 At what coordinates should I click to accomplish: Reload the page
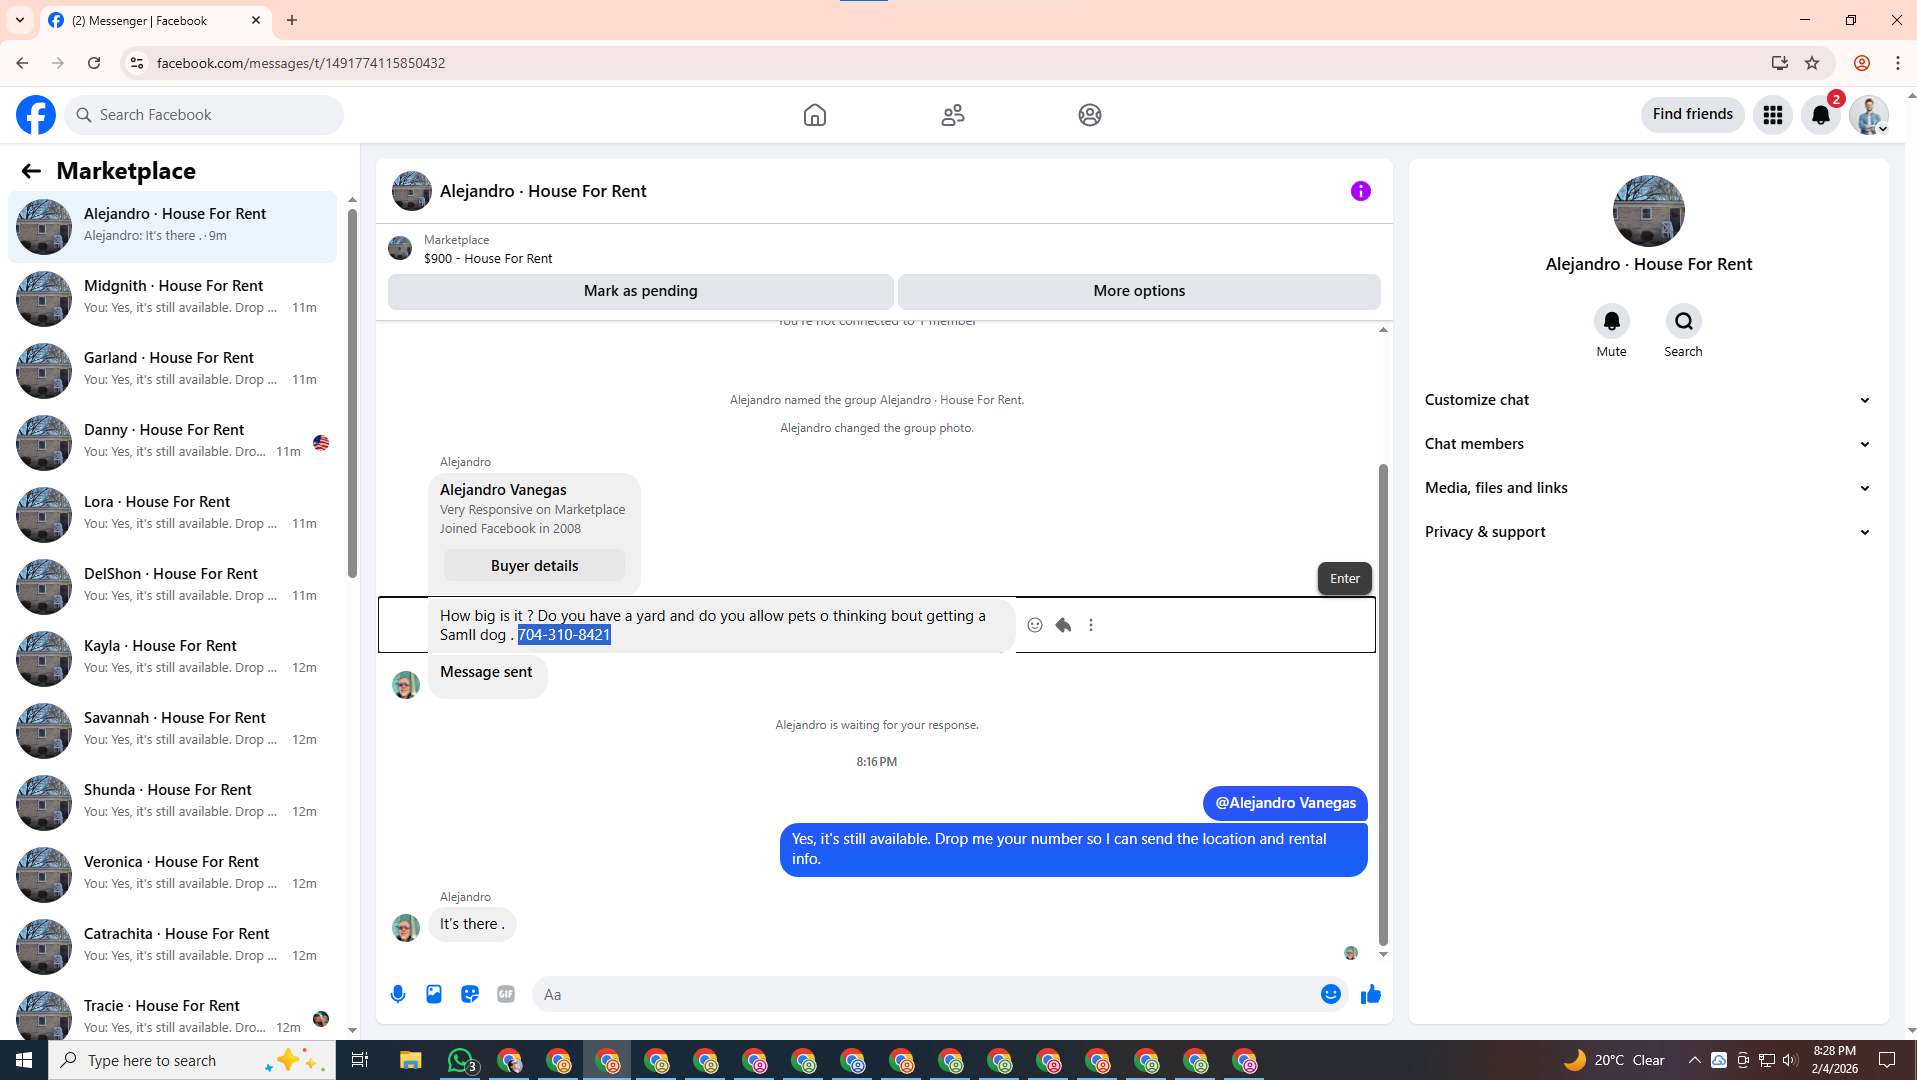[94, 63]
